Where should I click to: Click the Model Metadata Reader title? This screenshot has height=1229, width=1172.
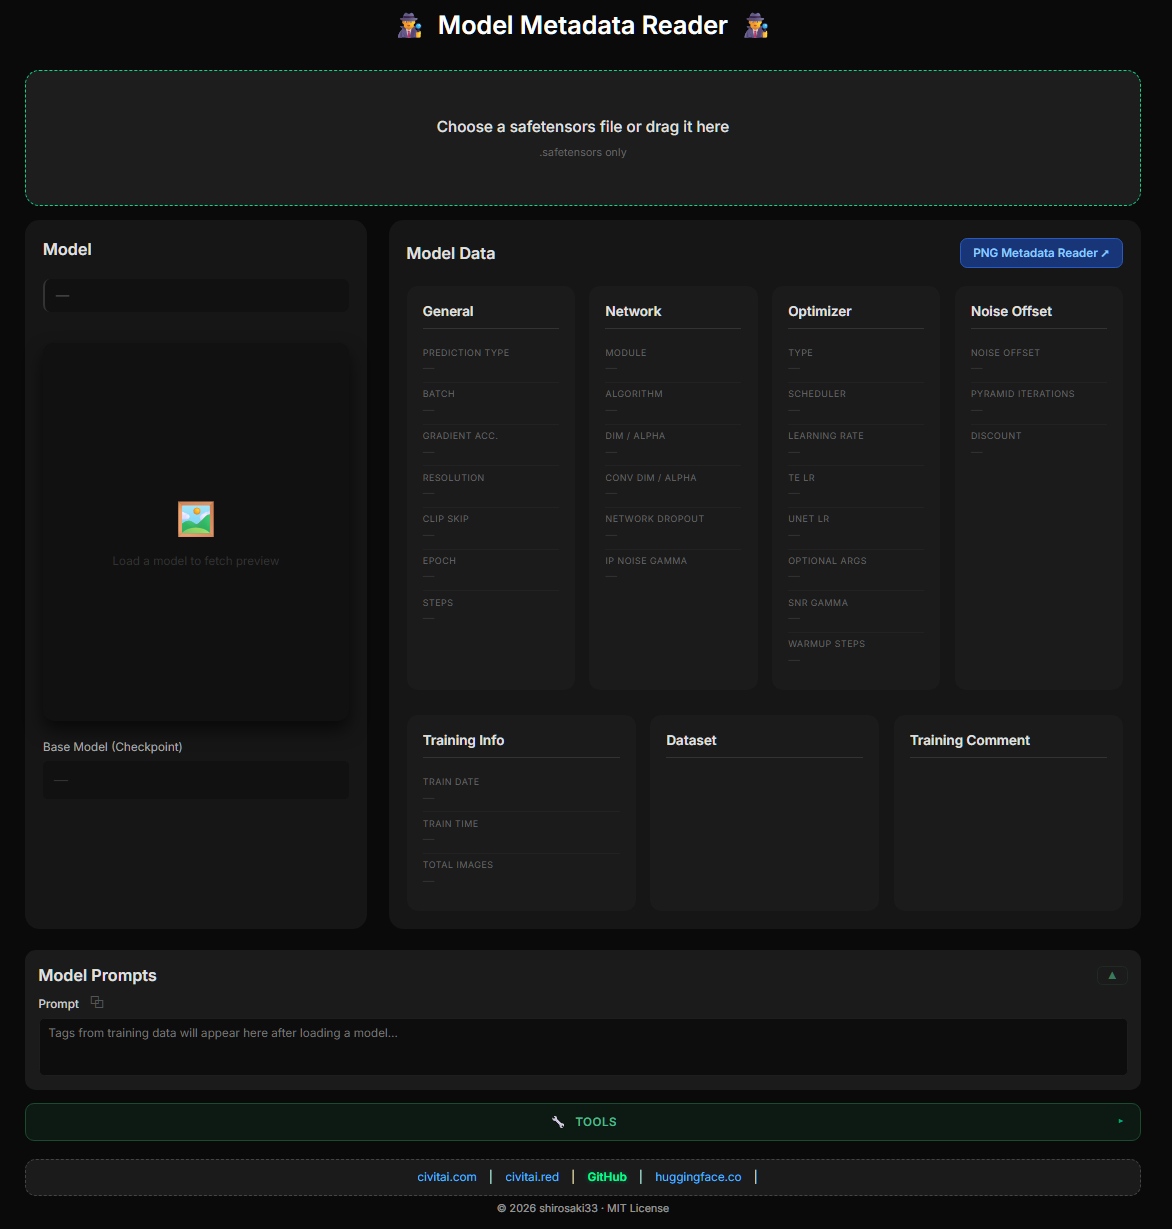point(583,26)
